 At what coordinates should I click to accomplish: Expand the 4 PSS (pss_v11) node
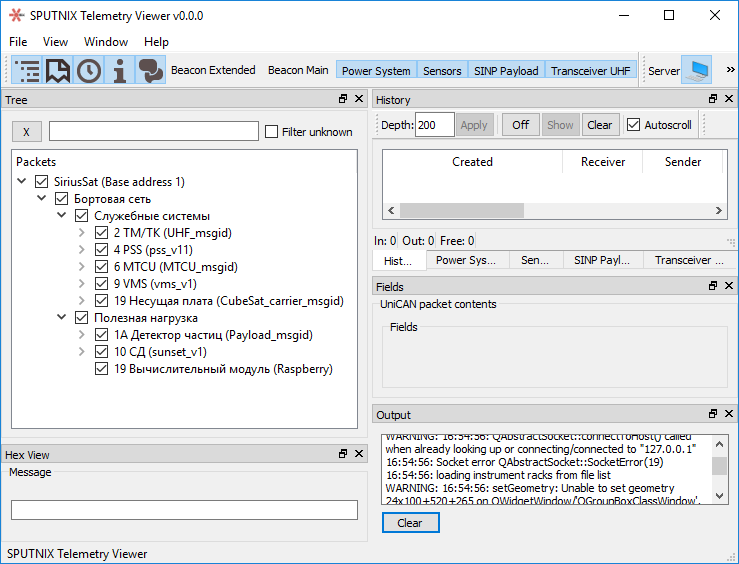coord(82,249)
